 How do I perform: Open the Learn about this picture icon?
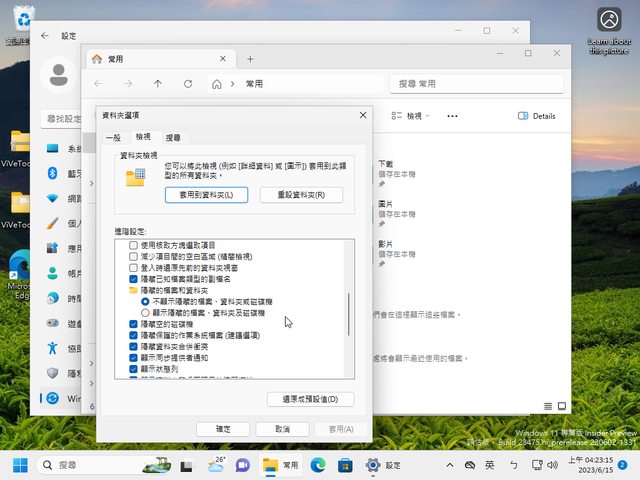tap(609, 21)
